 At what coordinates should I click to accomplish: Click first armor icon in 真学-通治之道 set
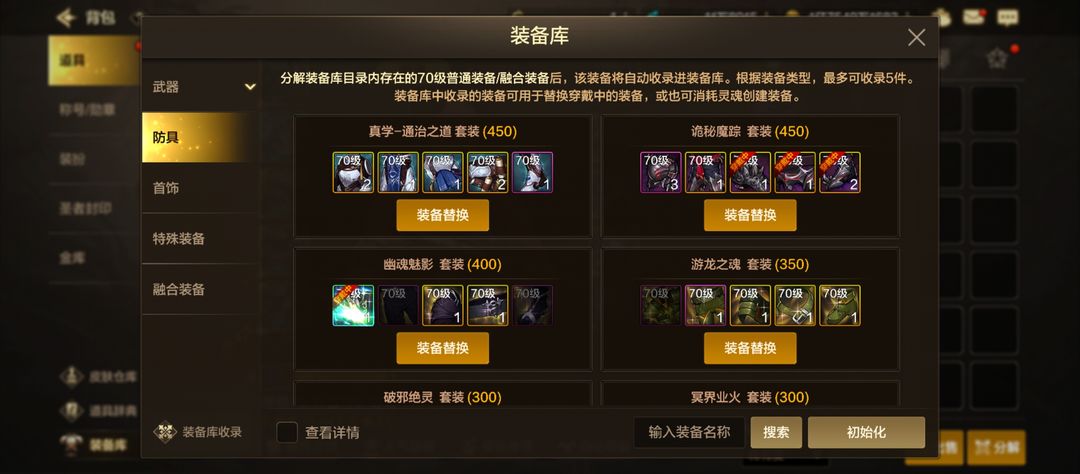click(353, 172)
